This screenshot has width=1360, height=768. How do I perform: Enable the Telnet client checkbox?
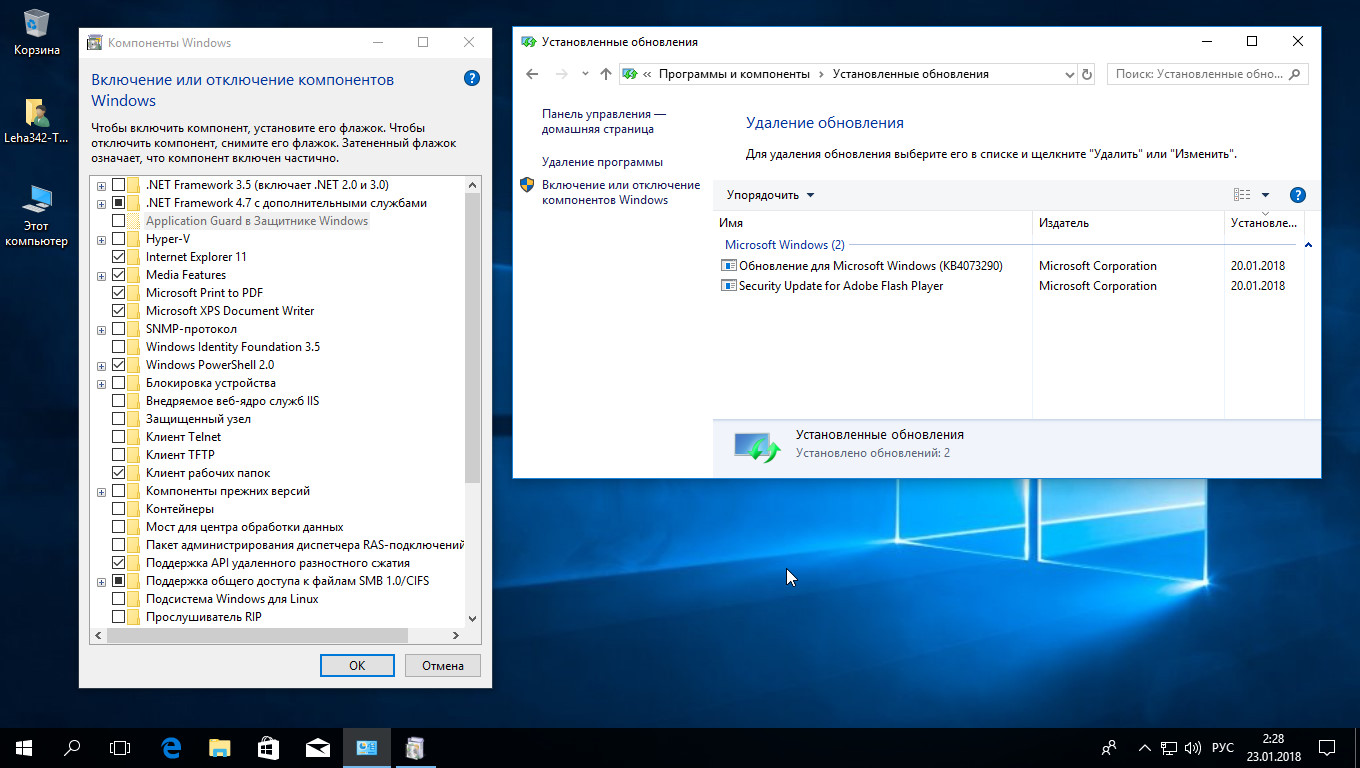[x=119, y=437]
